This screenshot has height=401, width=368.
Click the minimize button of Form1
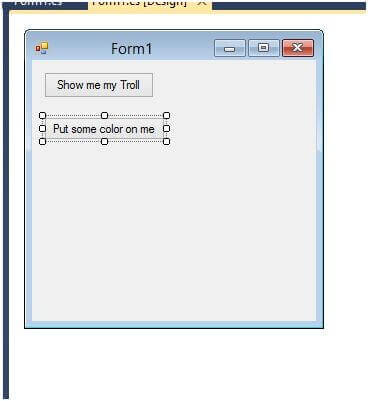[x=230, y=48]
